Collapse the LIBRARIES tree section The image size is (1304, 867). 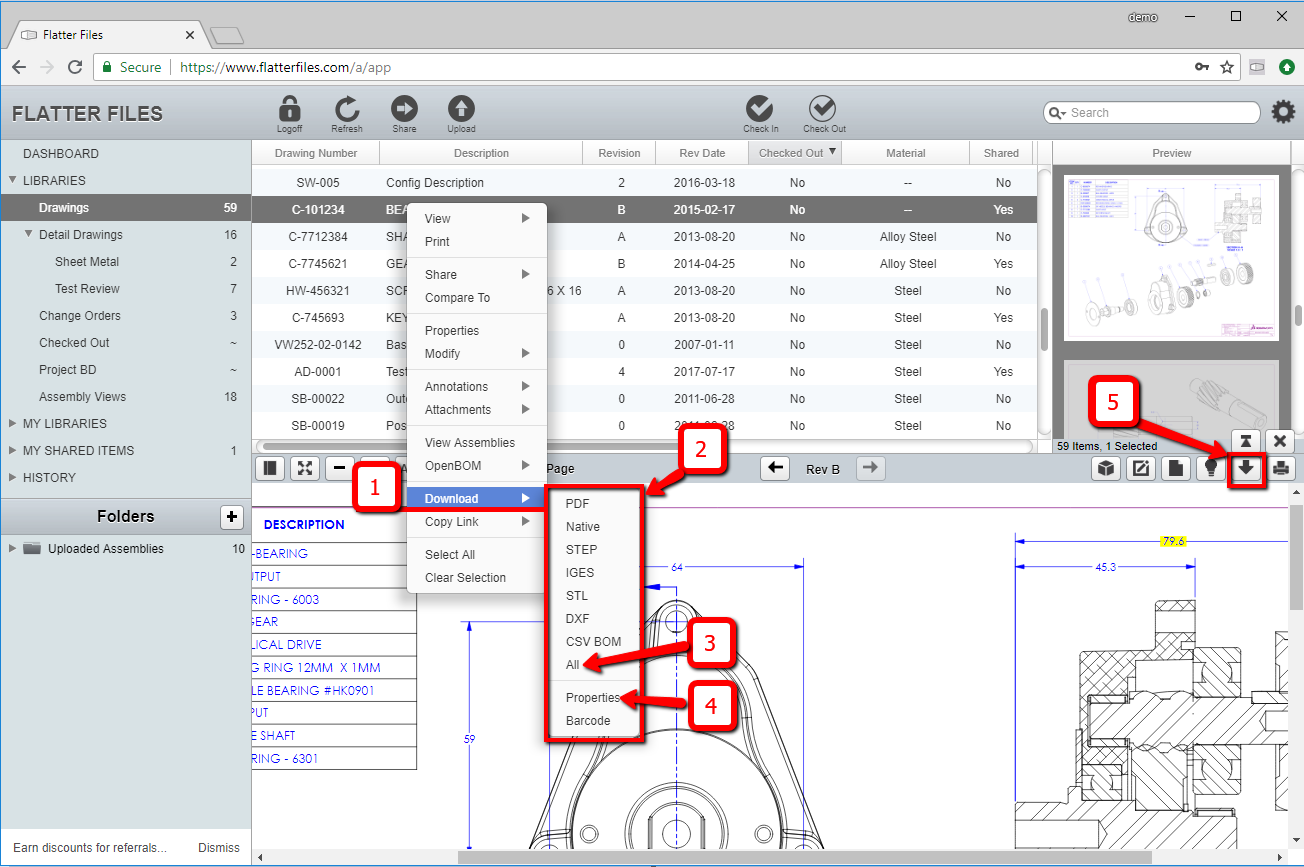[13, 181]
